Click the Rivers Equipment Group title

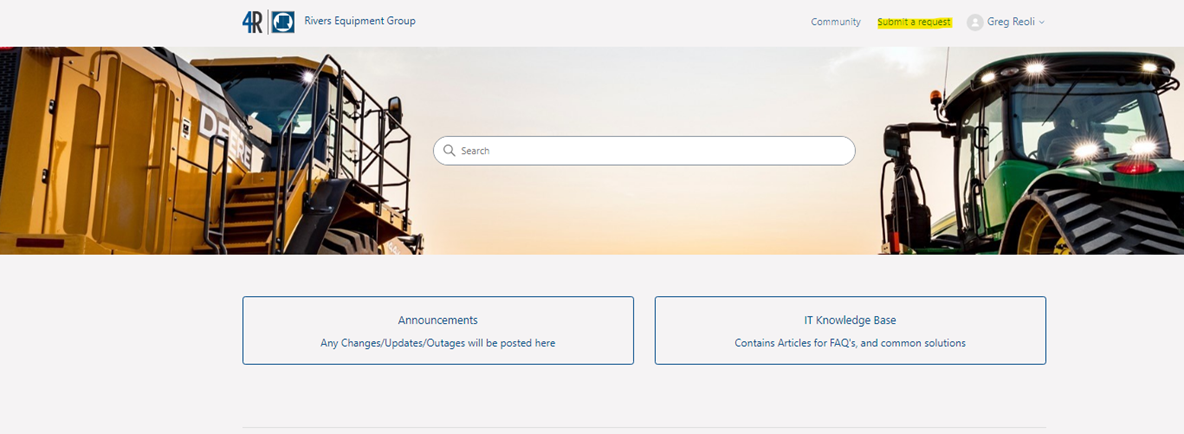click(x=360, y=21)
